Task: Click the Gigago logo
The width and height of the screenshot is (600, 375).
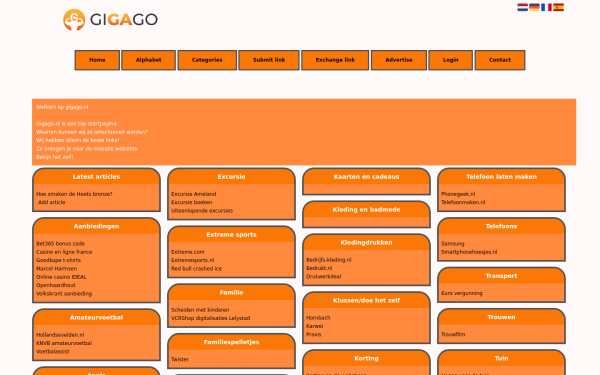Action: point(111,20)
